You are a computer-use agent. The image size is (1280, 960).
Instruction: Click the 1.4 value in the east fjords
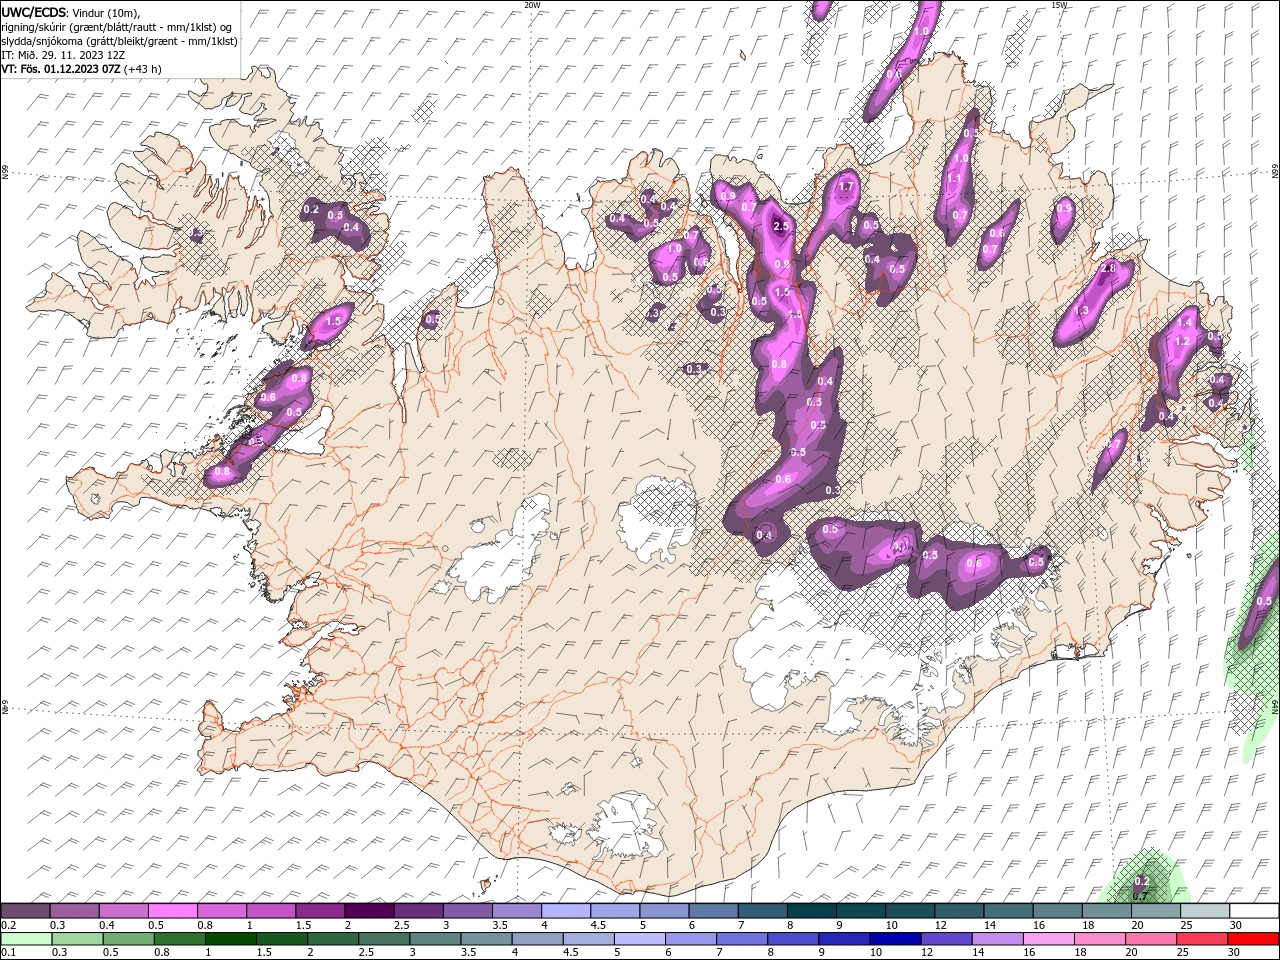tap(1185, 323)
